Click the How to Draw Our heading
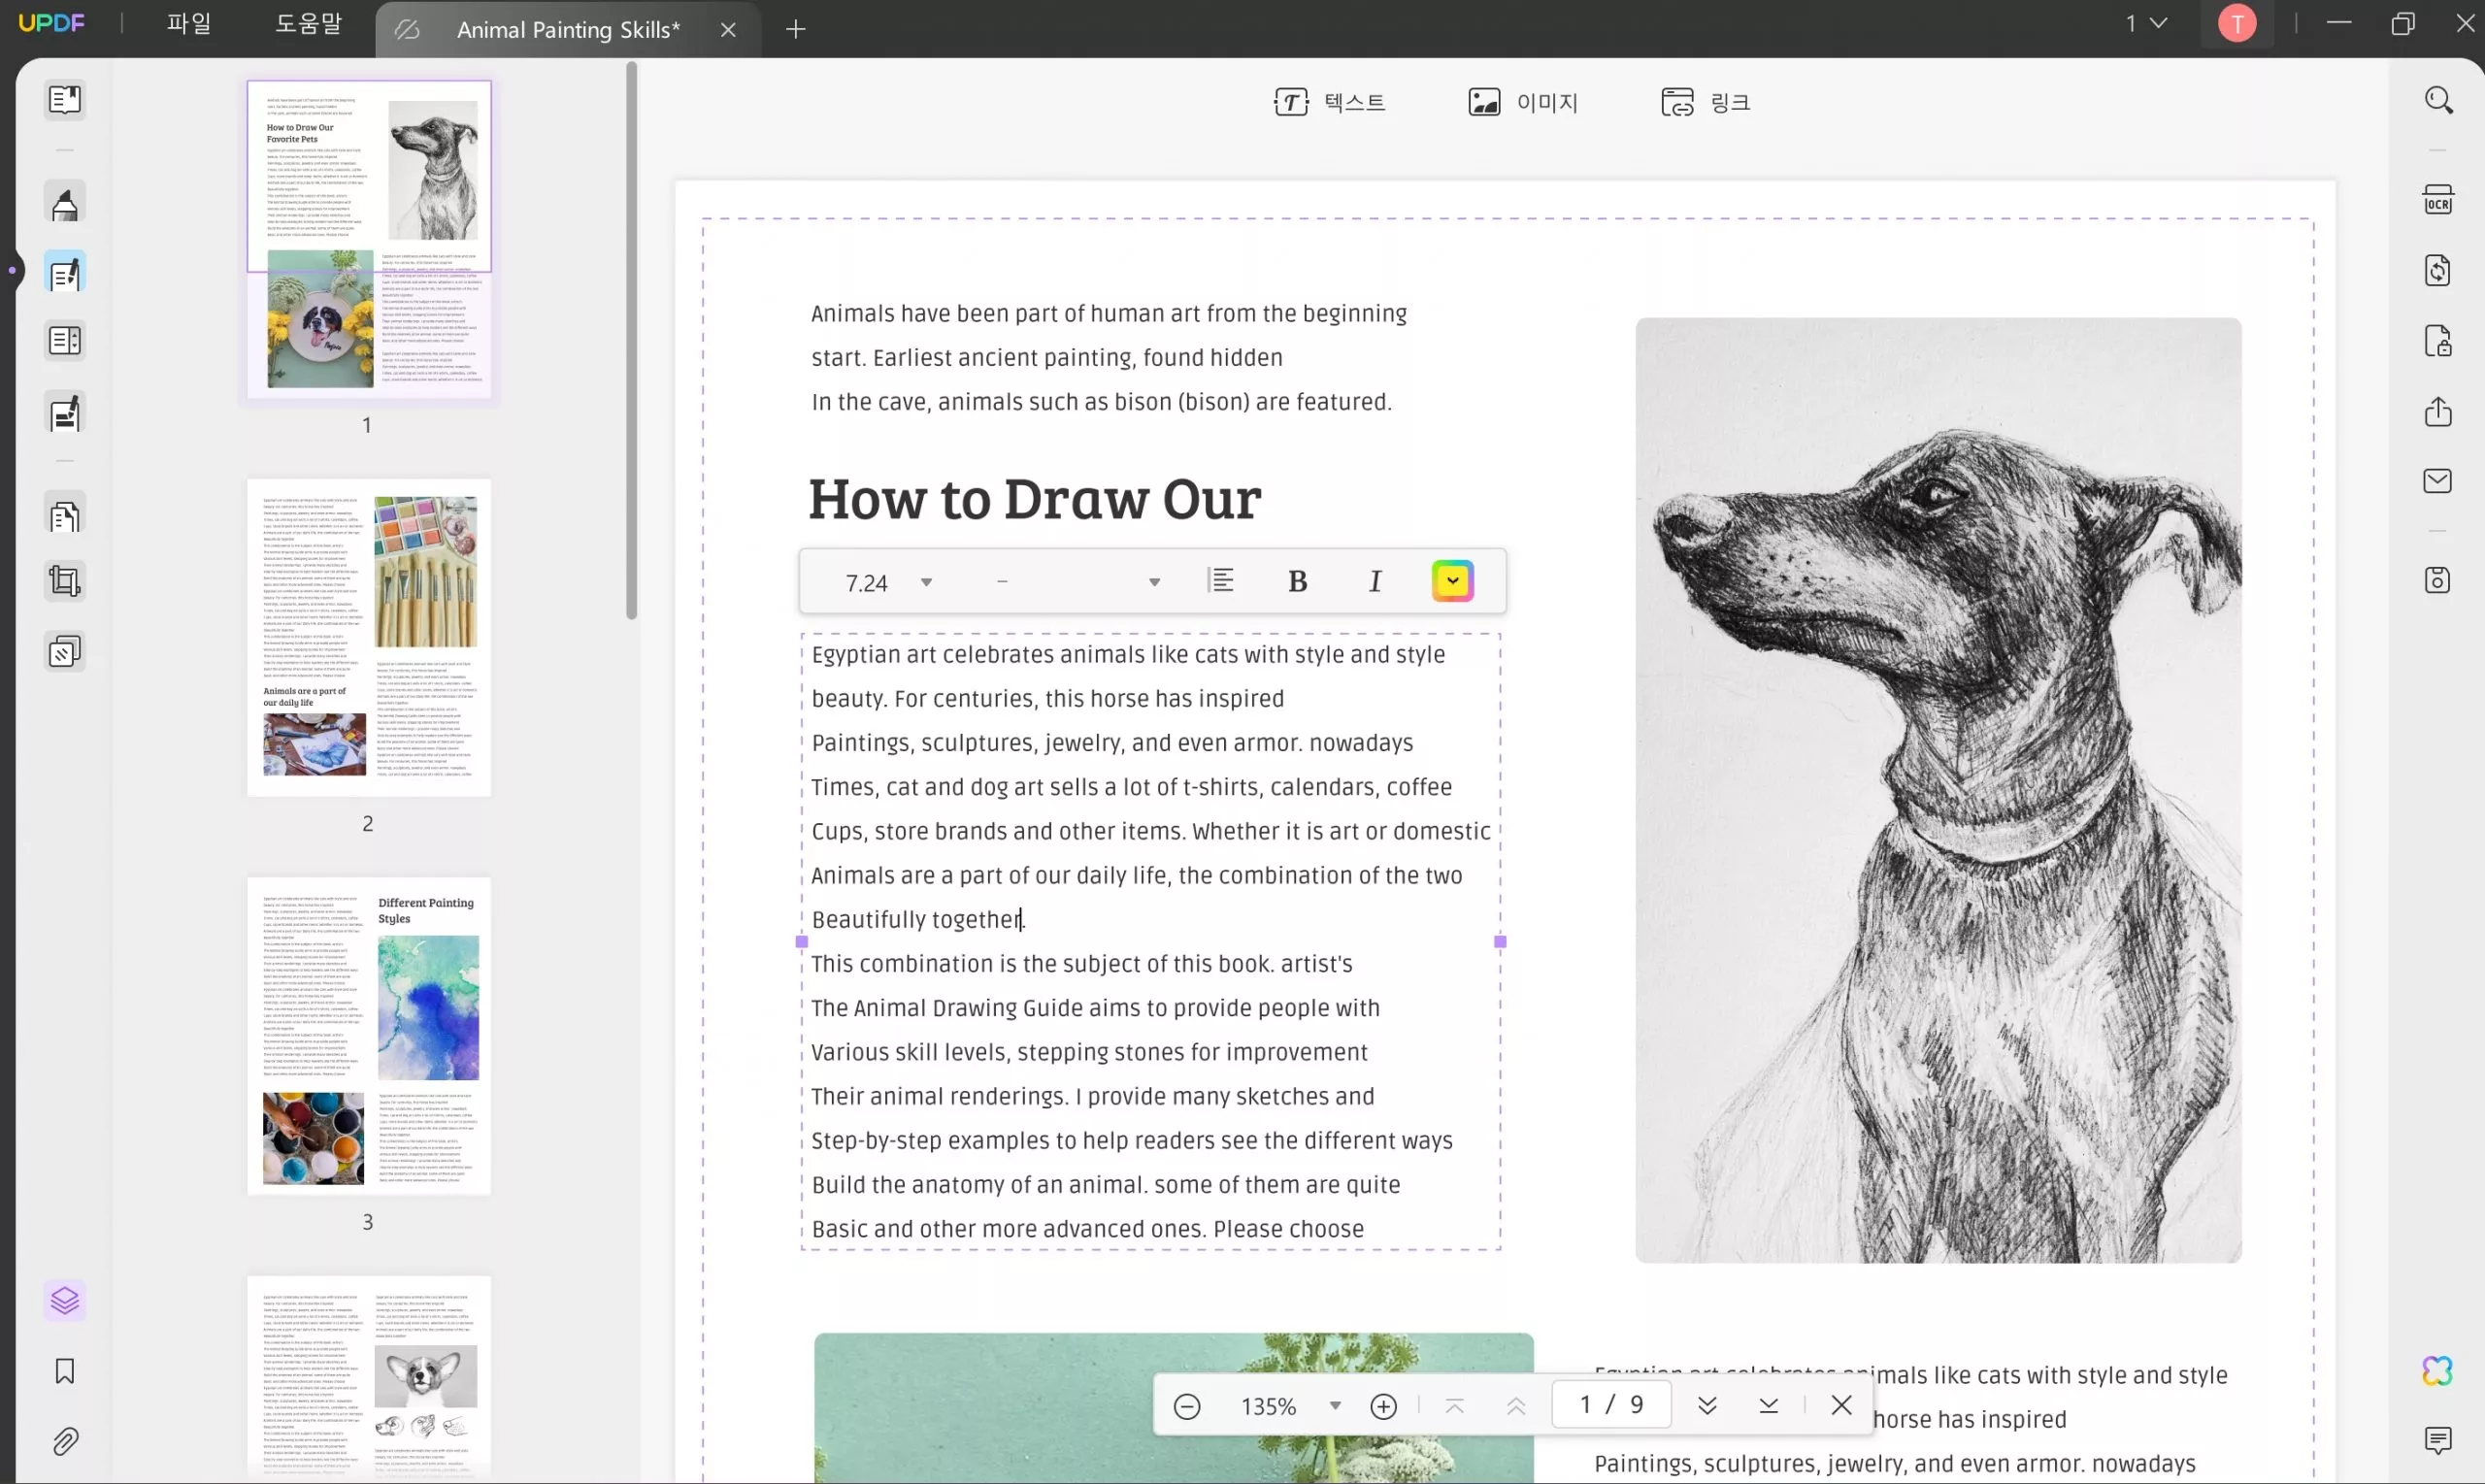The image size is (2485, 1484). [1035, 498]
